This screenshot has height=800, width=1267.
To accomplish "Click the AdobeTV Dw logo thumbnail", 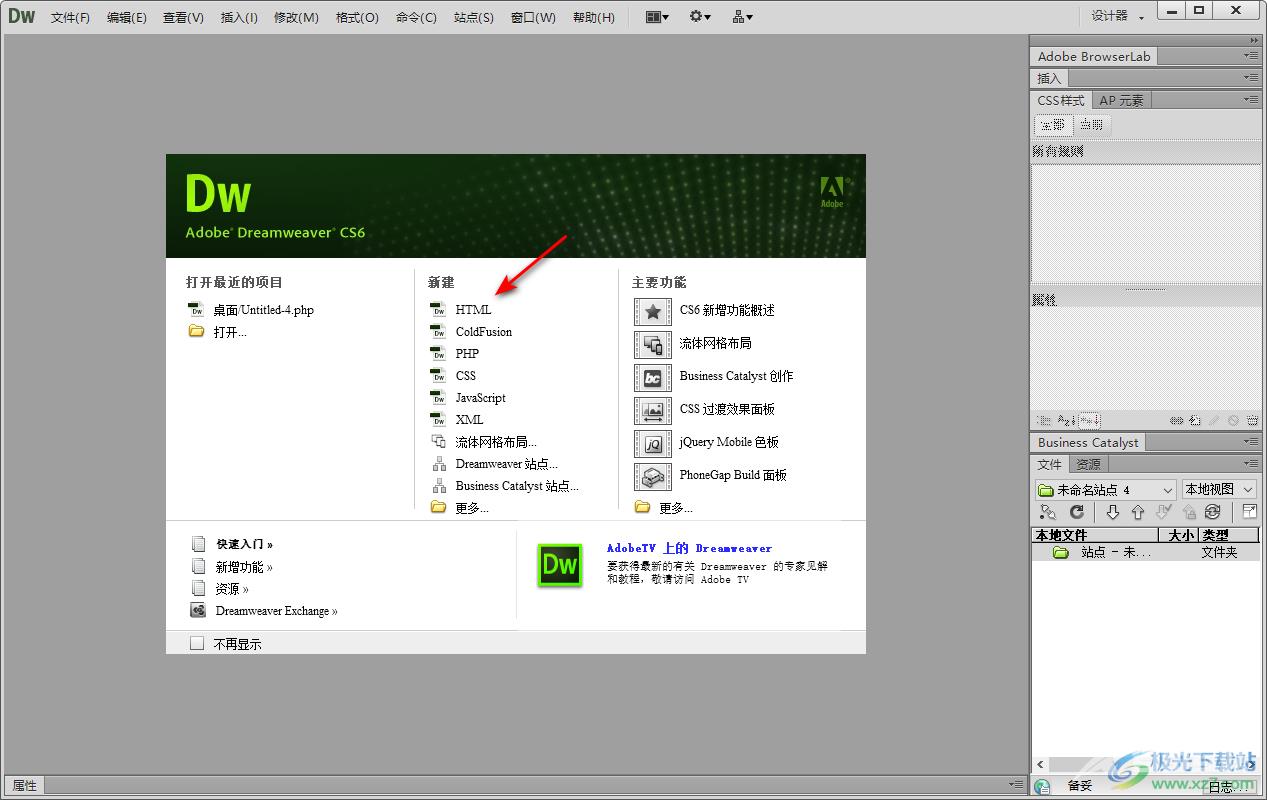I will 560,565.
